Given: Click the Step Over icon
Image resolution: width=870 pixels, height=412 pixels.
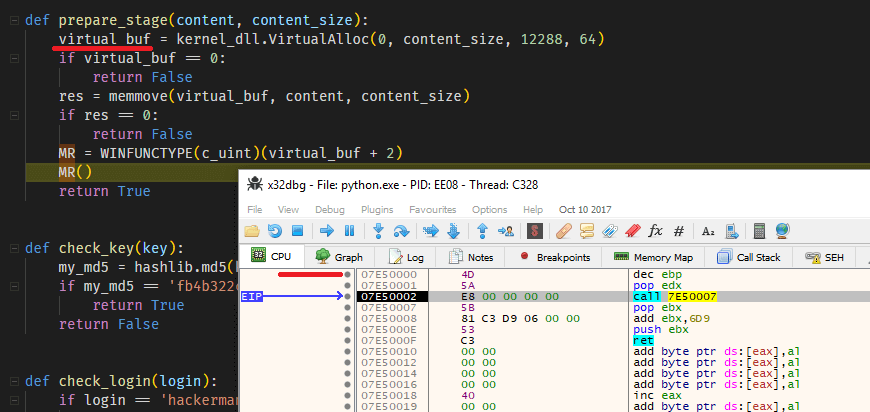Looking at the screenshot, I should (401, 231).
